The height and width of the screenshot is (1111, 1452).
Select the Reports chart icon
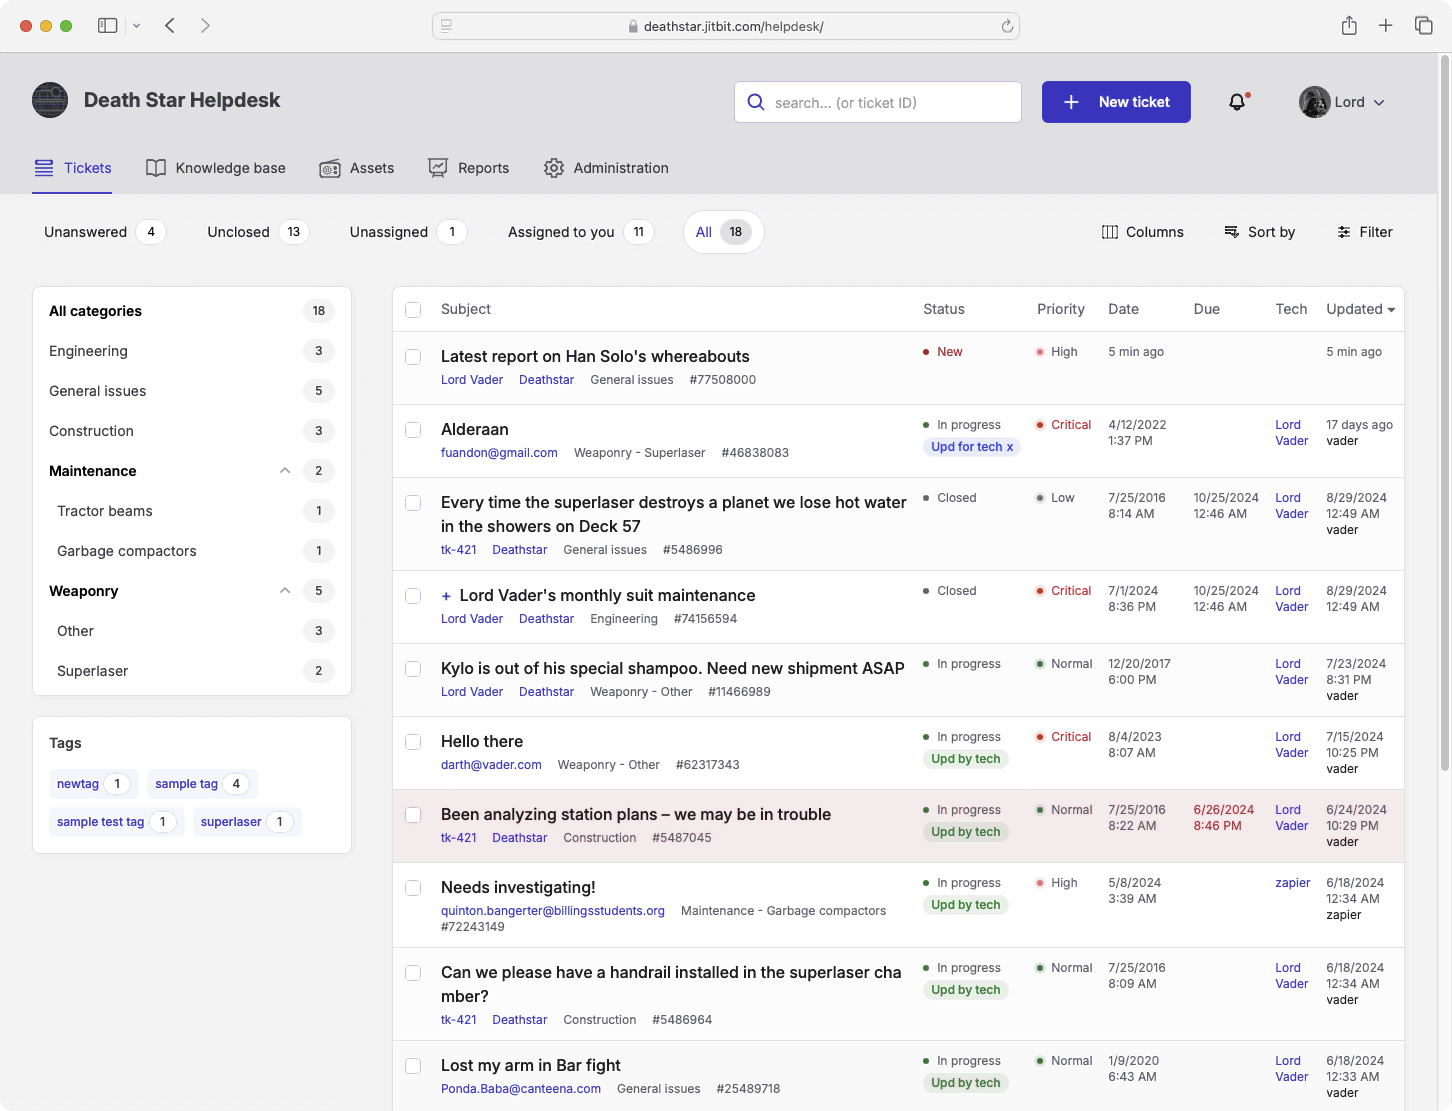tap(438, 168)
